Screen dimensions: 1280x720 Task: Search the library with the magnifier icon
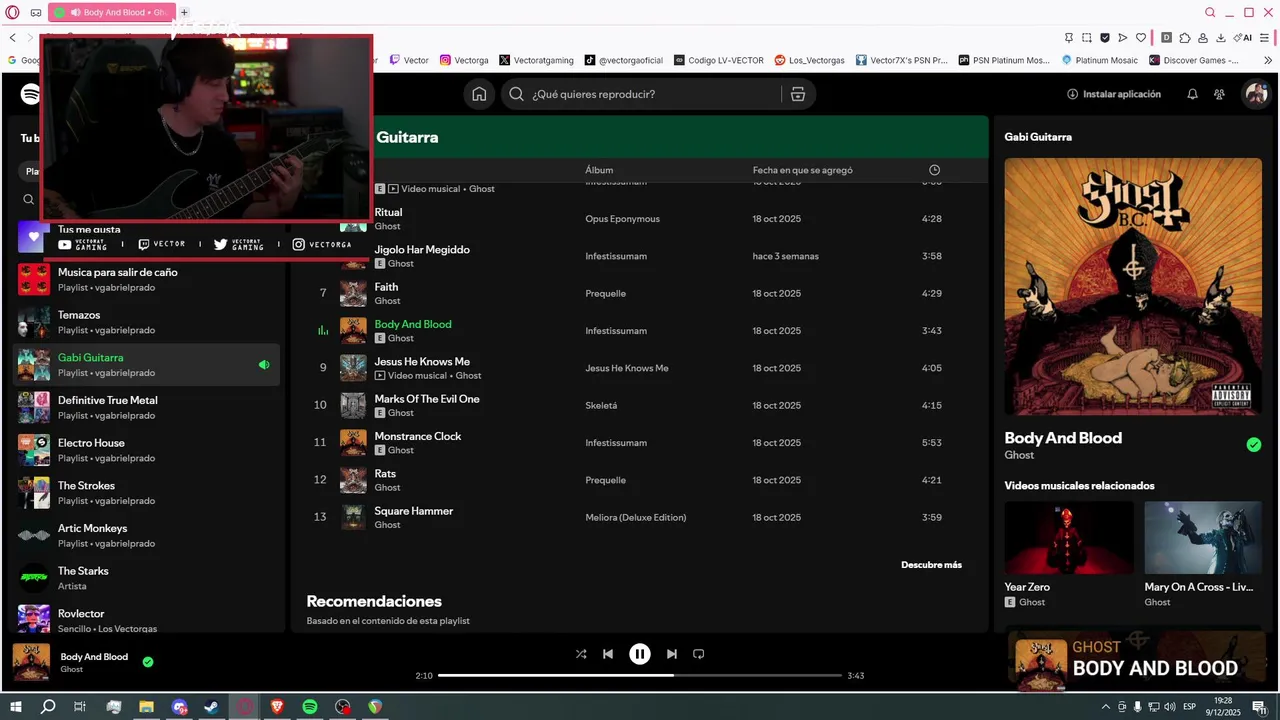point(28,199)
